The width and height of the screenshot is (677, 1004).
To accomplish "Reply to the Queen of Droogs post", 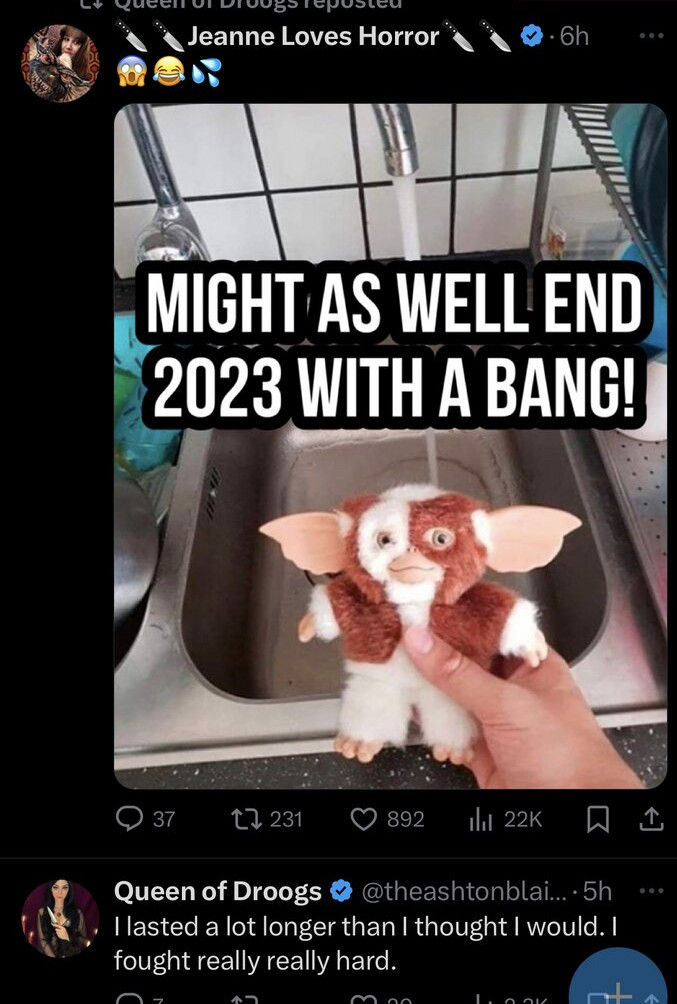I will click(138, 998).
